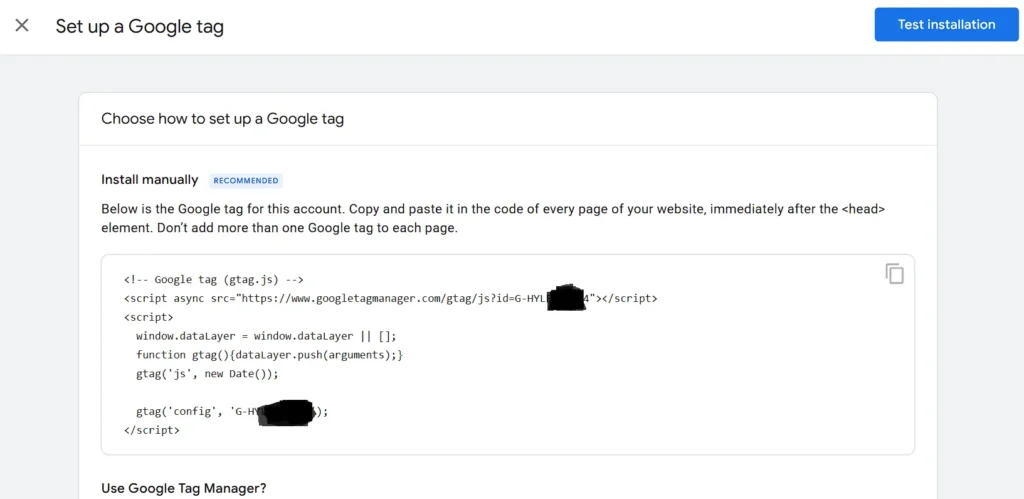Click the 'Use Google Tag Manager?' heading
The width and height of the screenshot is (1024, 499).
[x=184, y=489]
